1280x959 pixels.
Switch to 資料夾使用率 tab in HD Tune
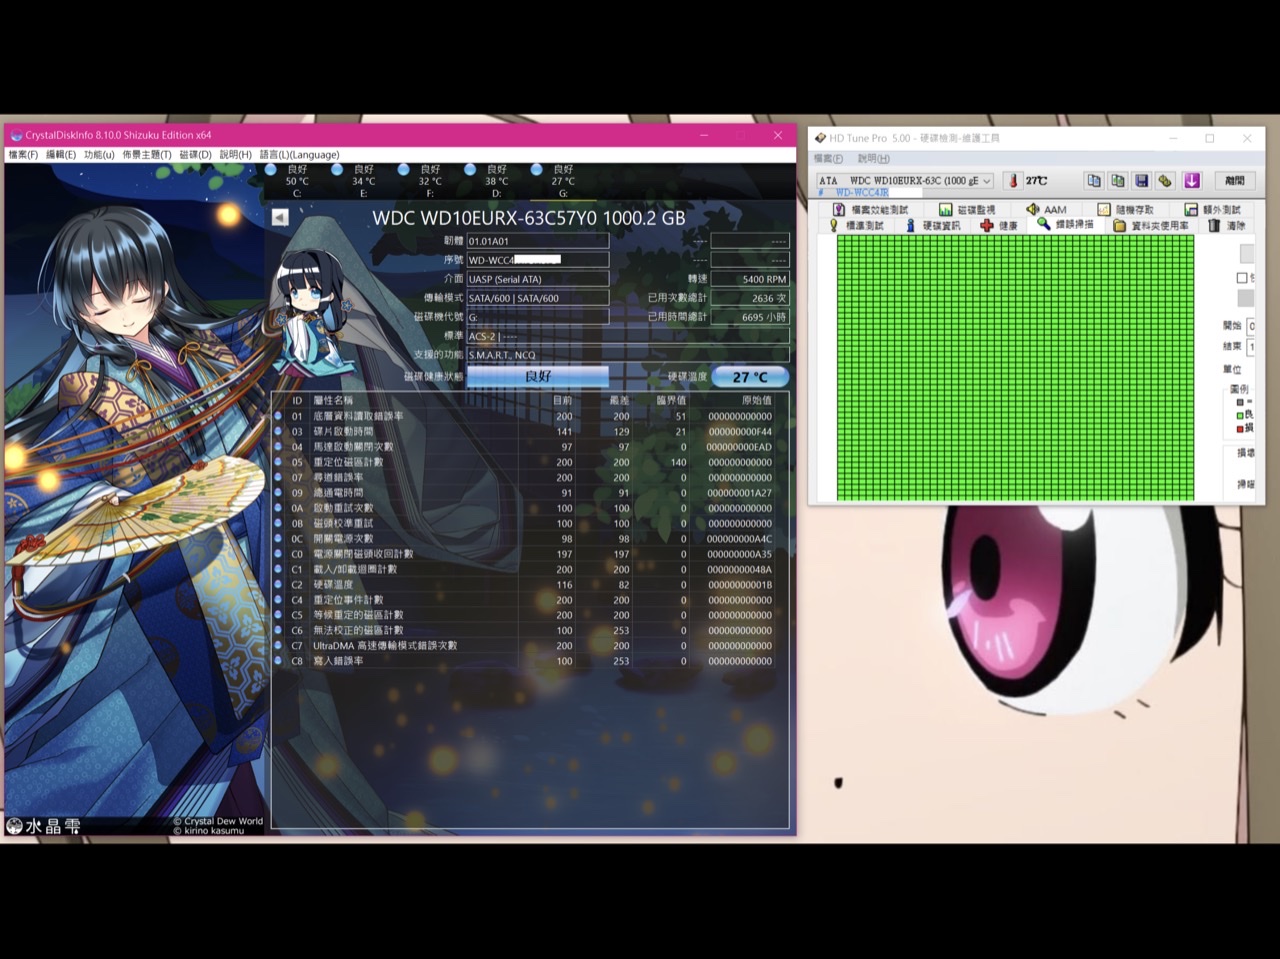pos(1152,226)
